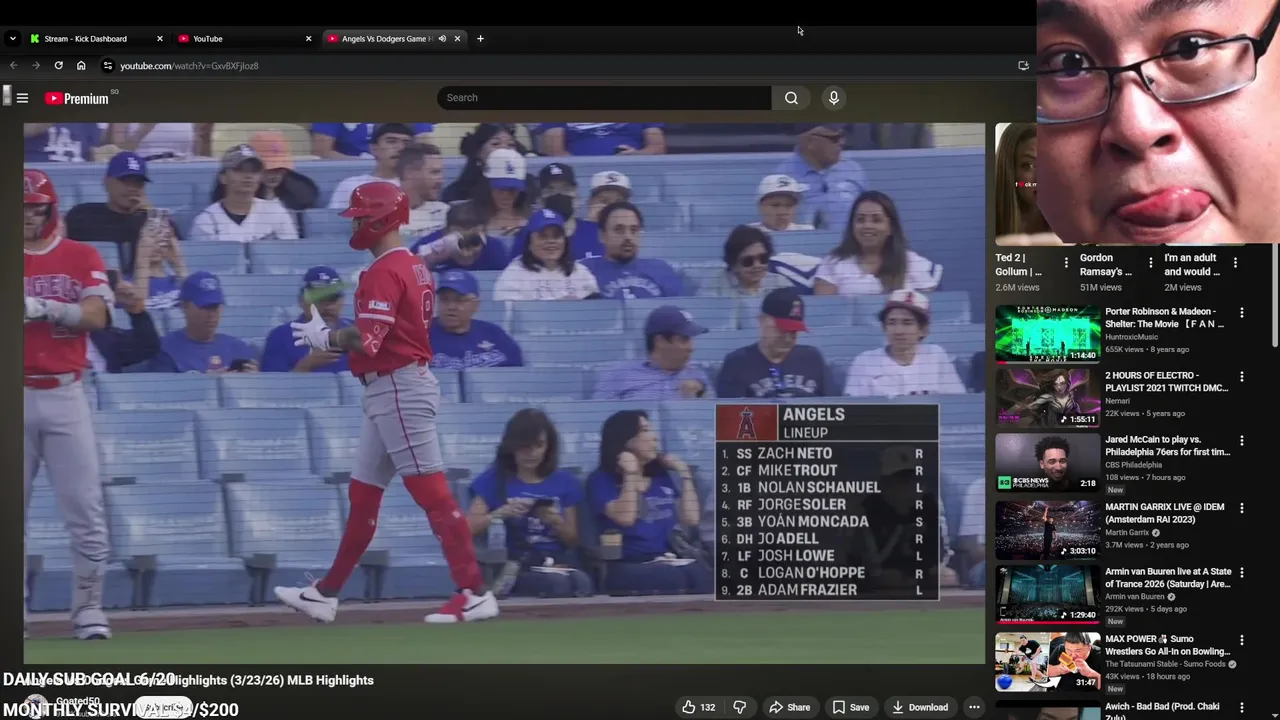Like the video with thumbs up
This screenshot has height=720, width=1280.
(x=699, y=707)
